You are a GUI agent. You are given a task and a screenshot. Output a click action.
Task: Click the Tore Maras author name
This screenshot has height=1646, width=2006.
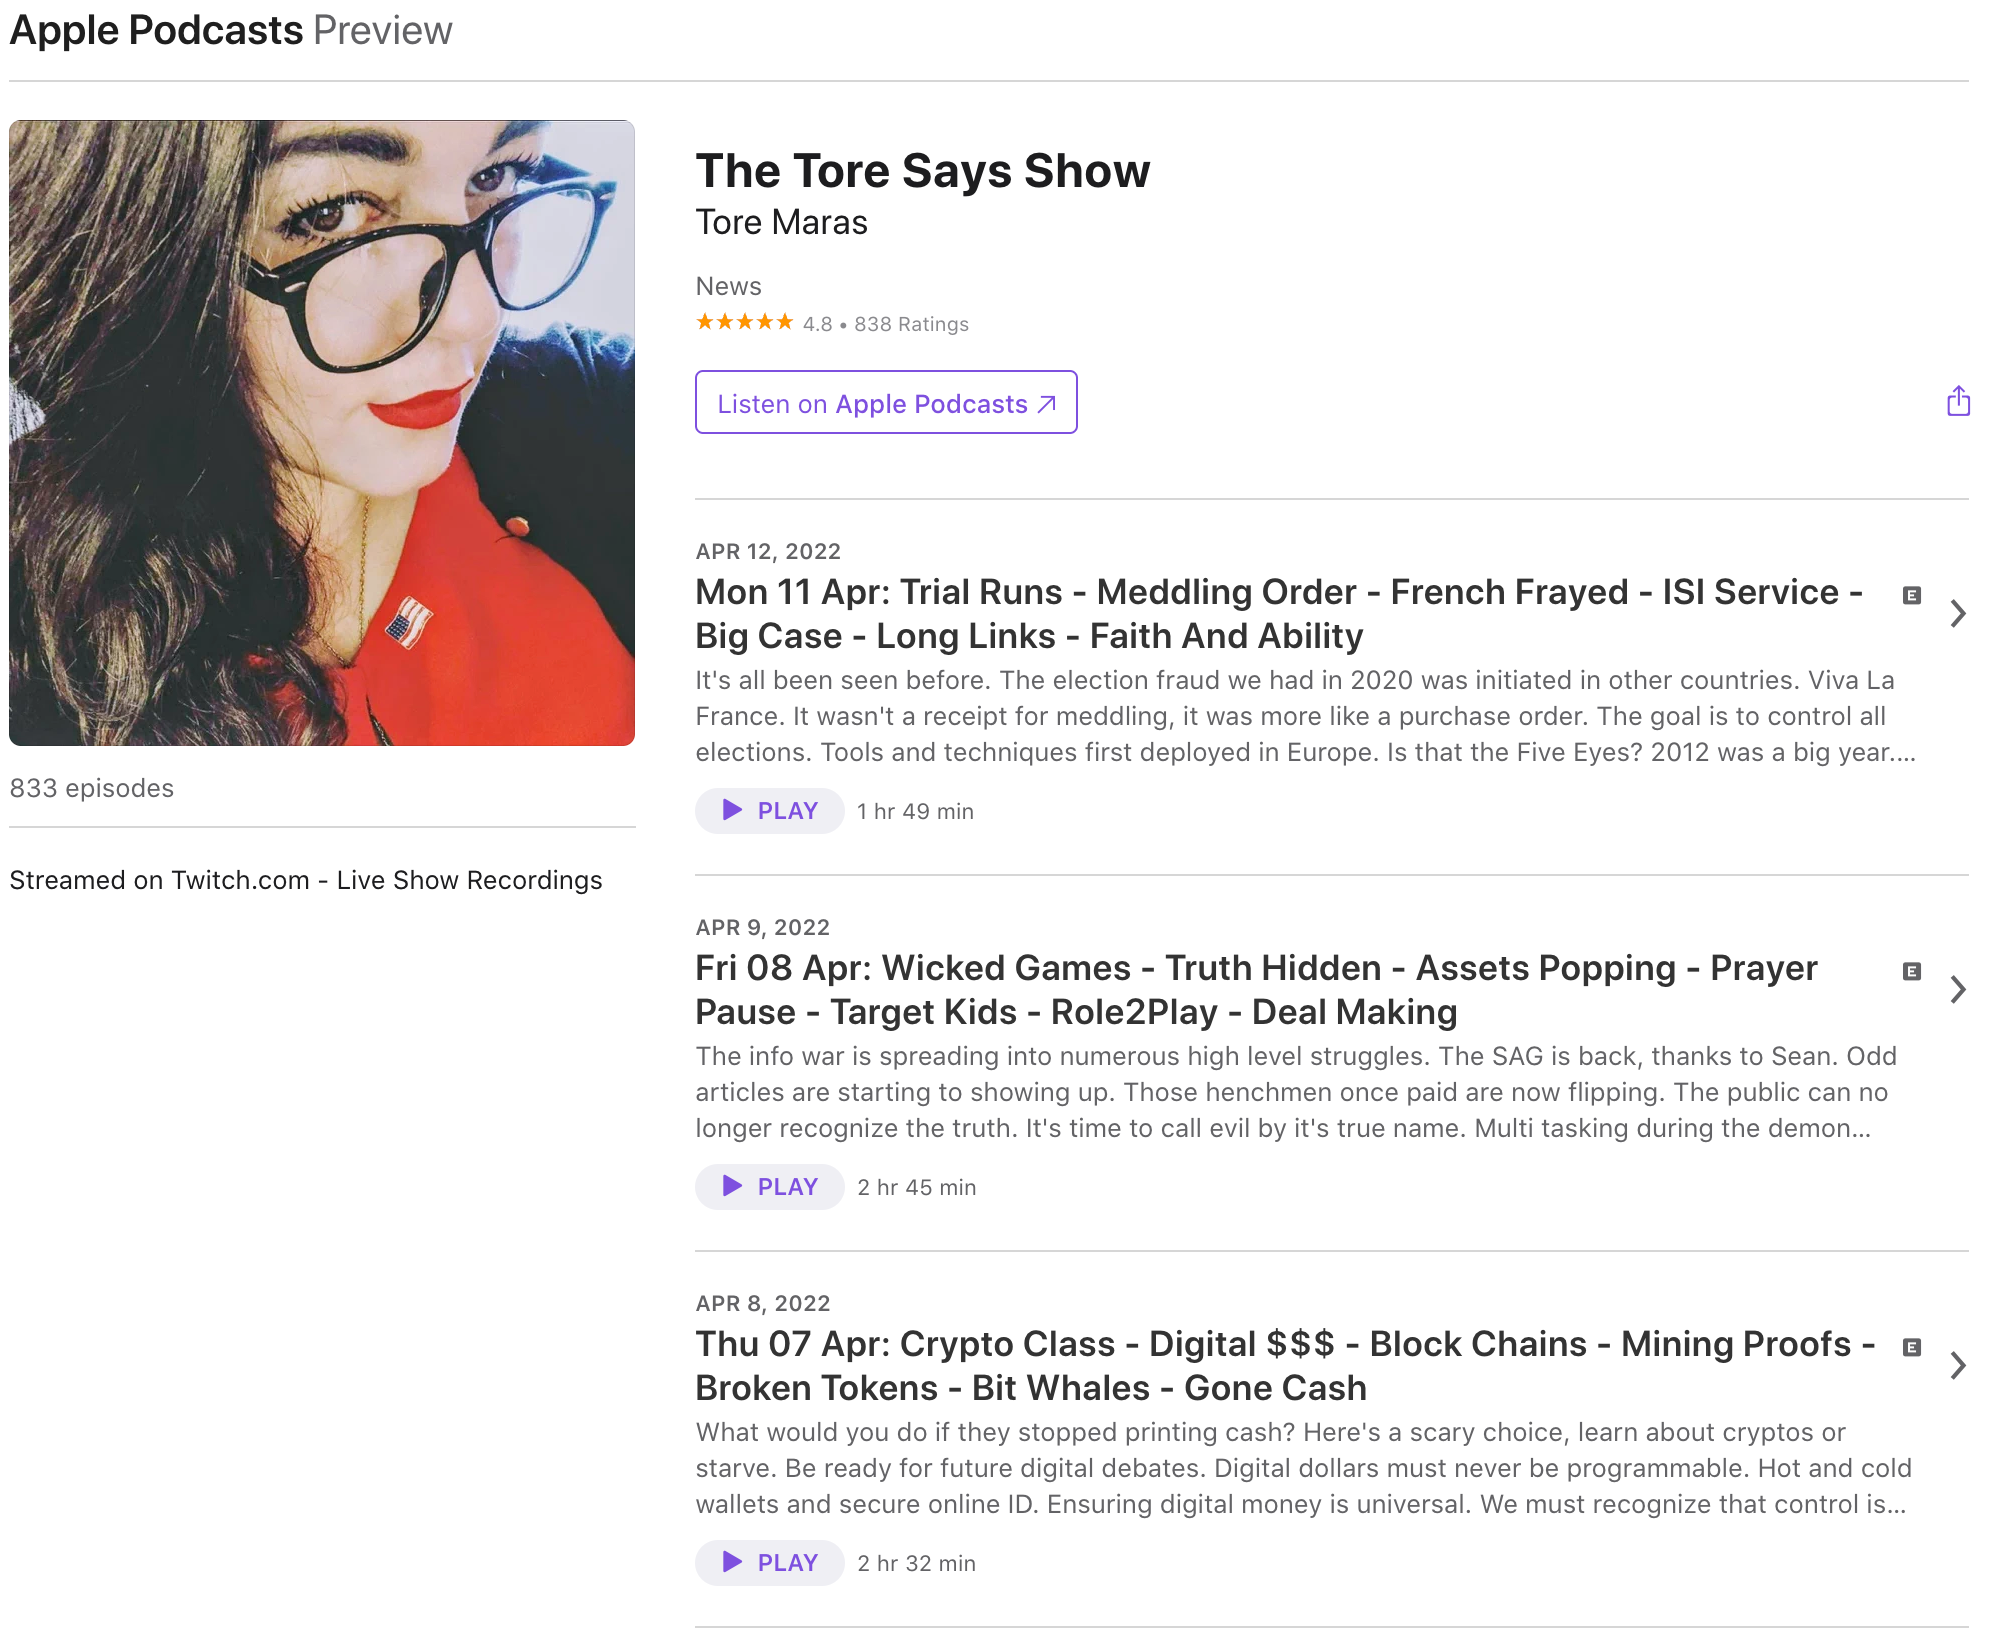click(781, 223)
